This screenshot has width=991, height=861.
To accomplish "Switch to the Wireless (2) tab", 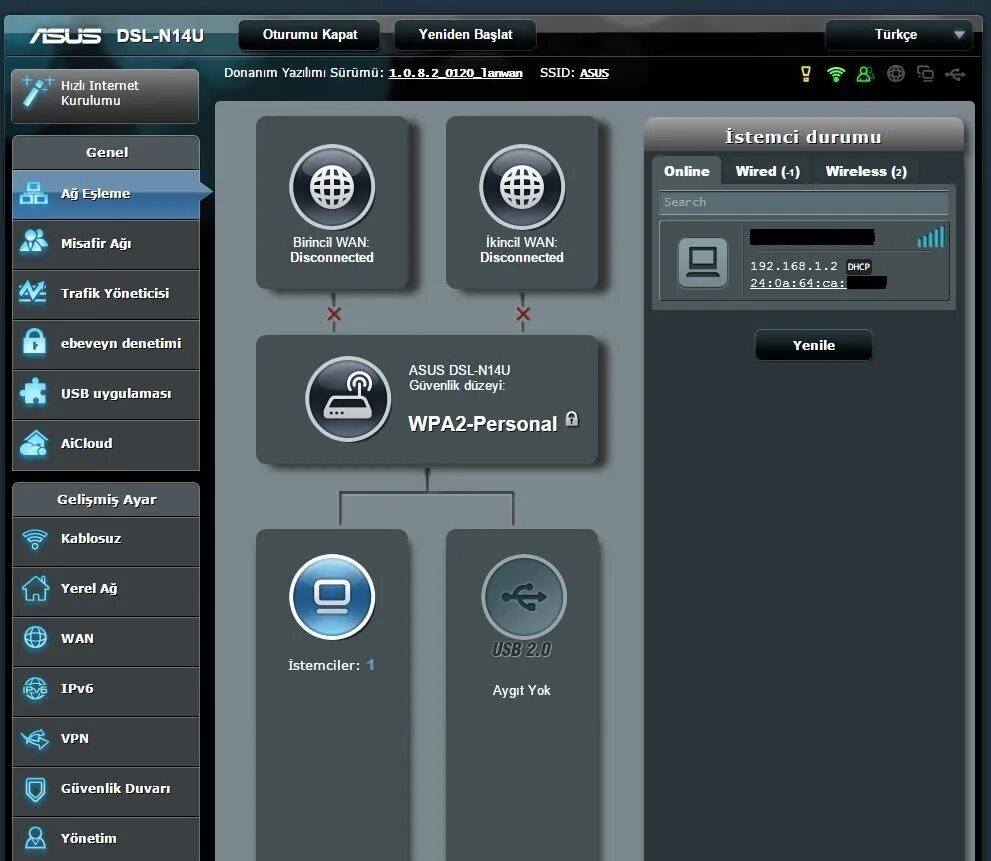I will coord(866,171).
